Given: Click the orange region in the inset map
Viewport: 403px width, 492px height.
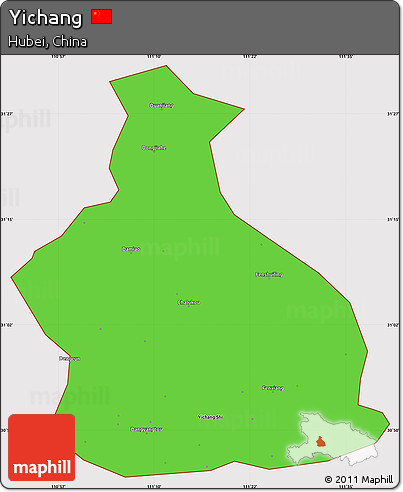Looking at the screenshot, I should (321, 442).
